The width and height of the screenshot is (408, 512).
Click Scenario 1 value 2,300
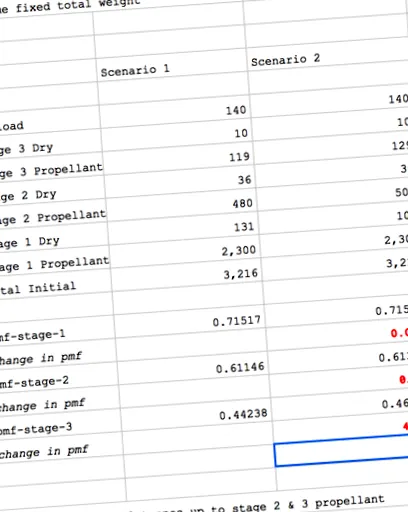pyautogui.click(x=239, y=251)
